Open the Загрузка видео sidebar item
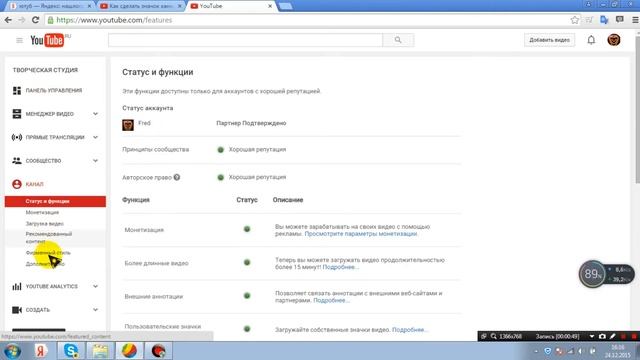Viewport: 640px width, 360px height. coord(44,224)
